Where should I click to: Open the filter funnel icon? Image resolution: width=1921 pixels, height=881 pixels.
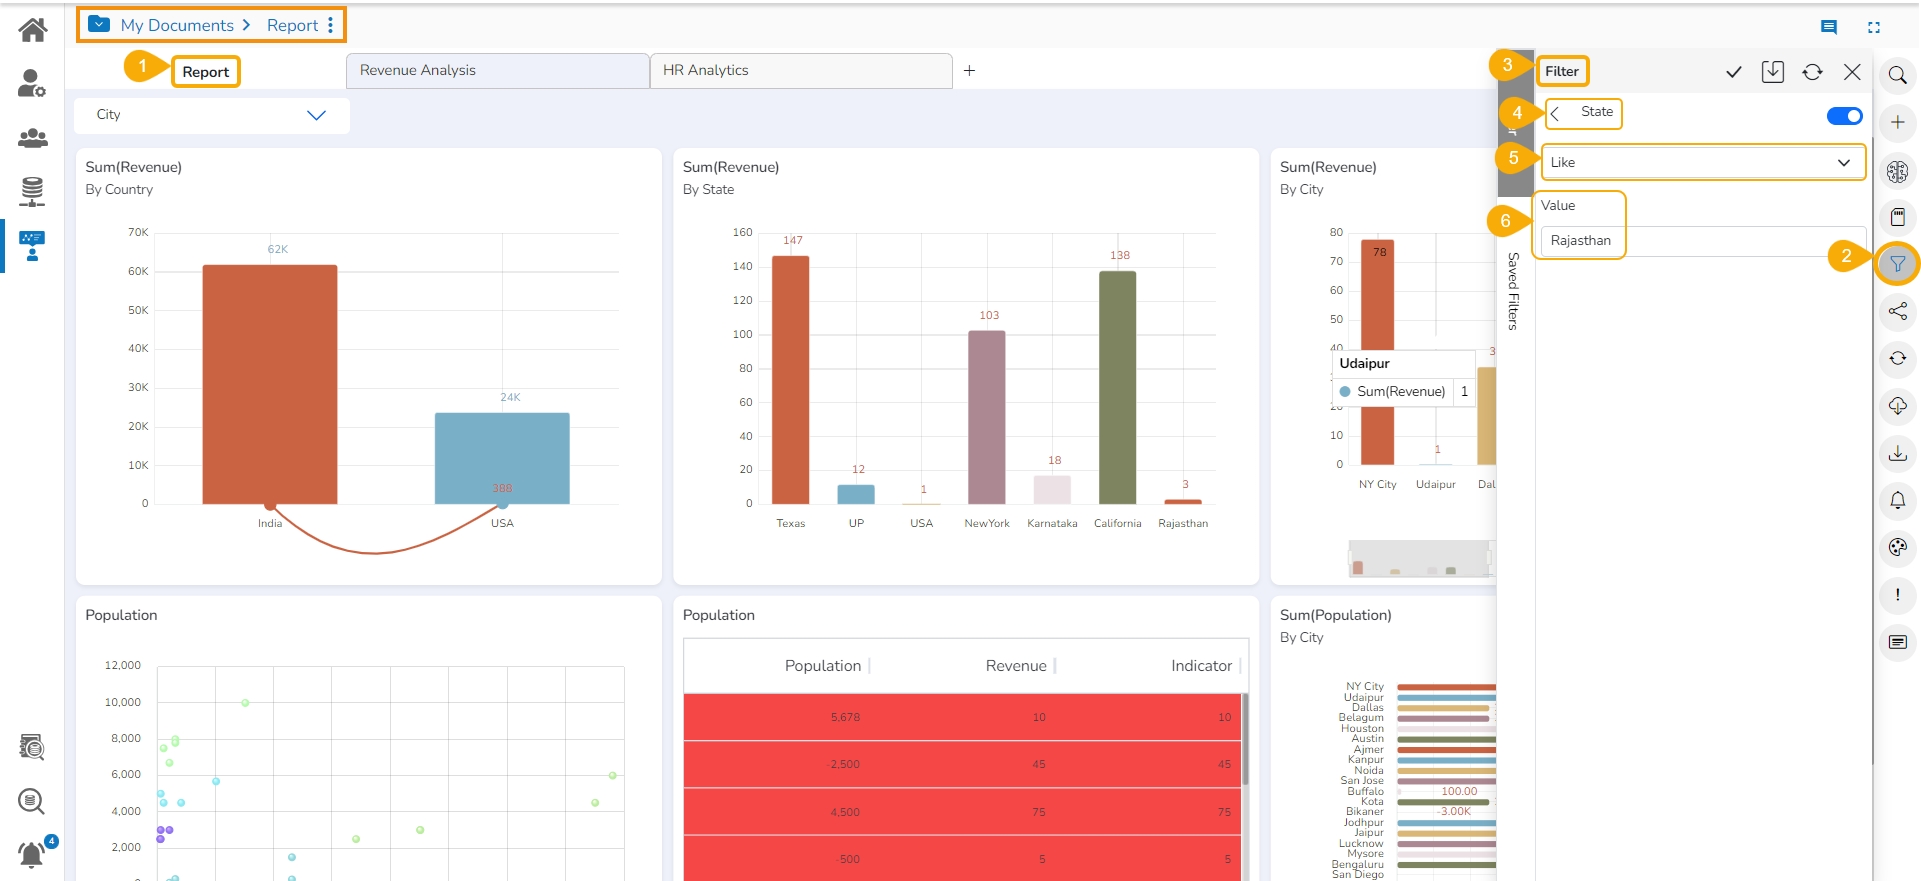coord(1897,264)
